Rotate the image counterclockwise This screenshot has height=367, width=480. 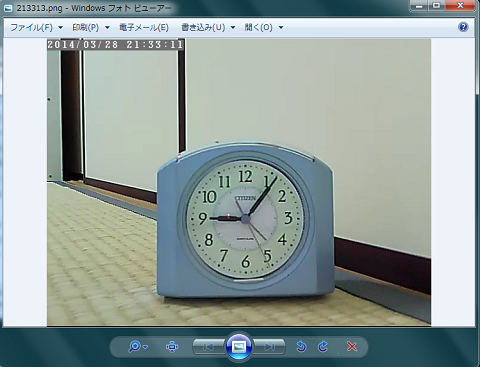(x=301, y=347)
